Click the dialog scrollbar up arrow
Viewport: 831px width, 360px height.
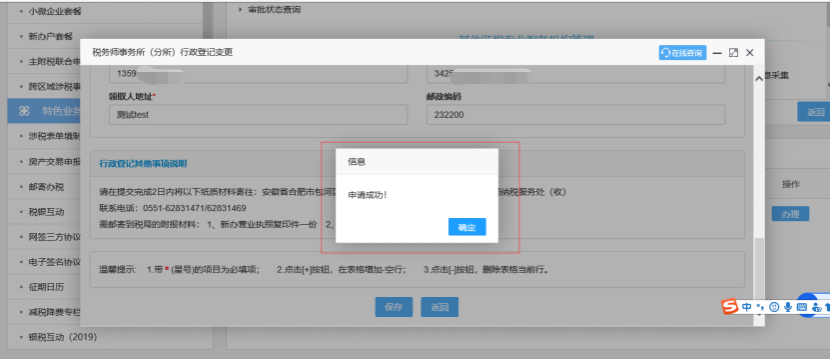pos(759,78)
